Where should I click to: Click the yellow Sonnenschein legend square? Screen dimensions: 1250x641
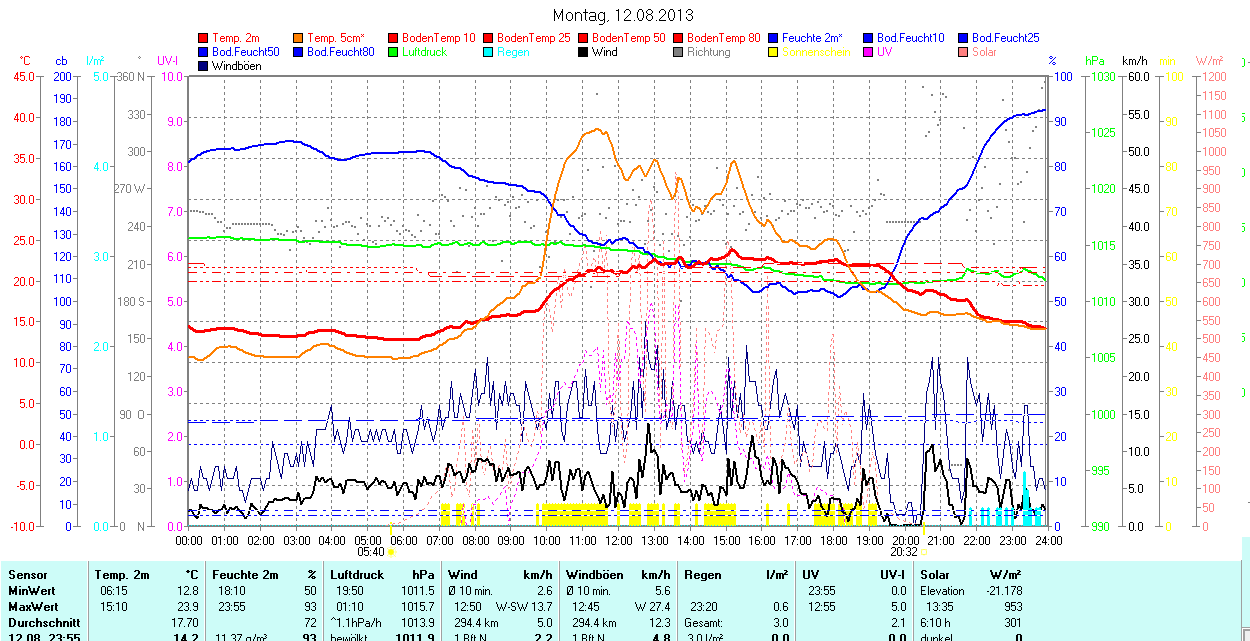[774, 52]
